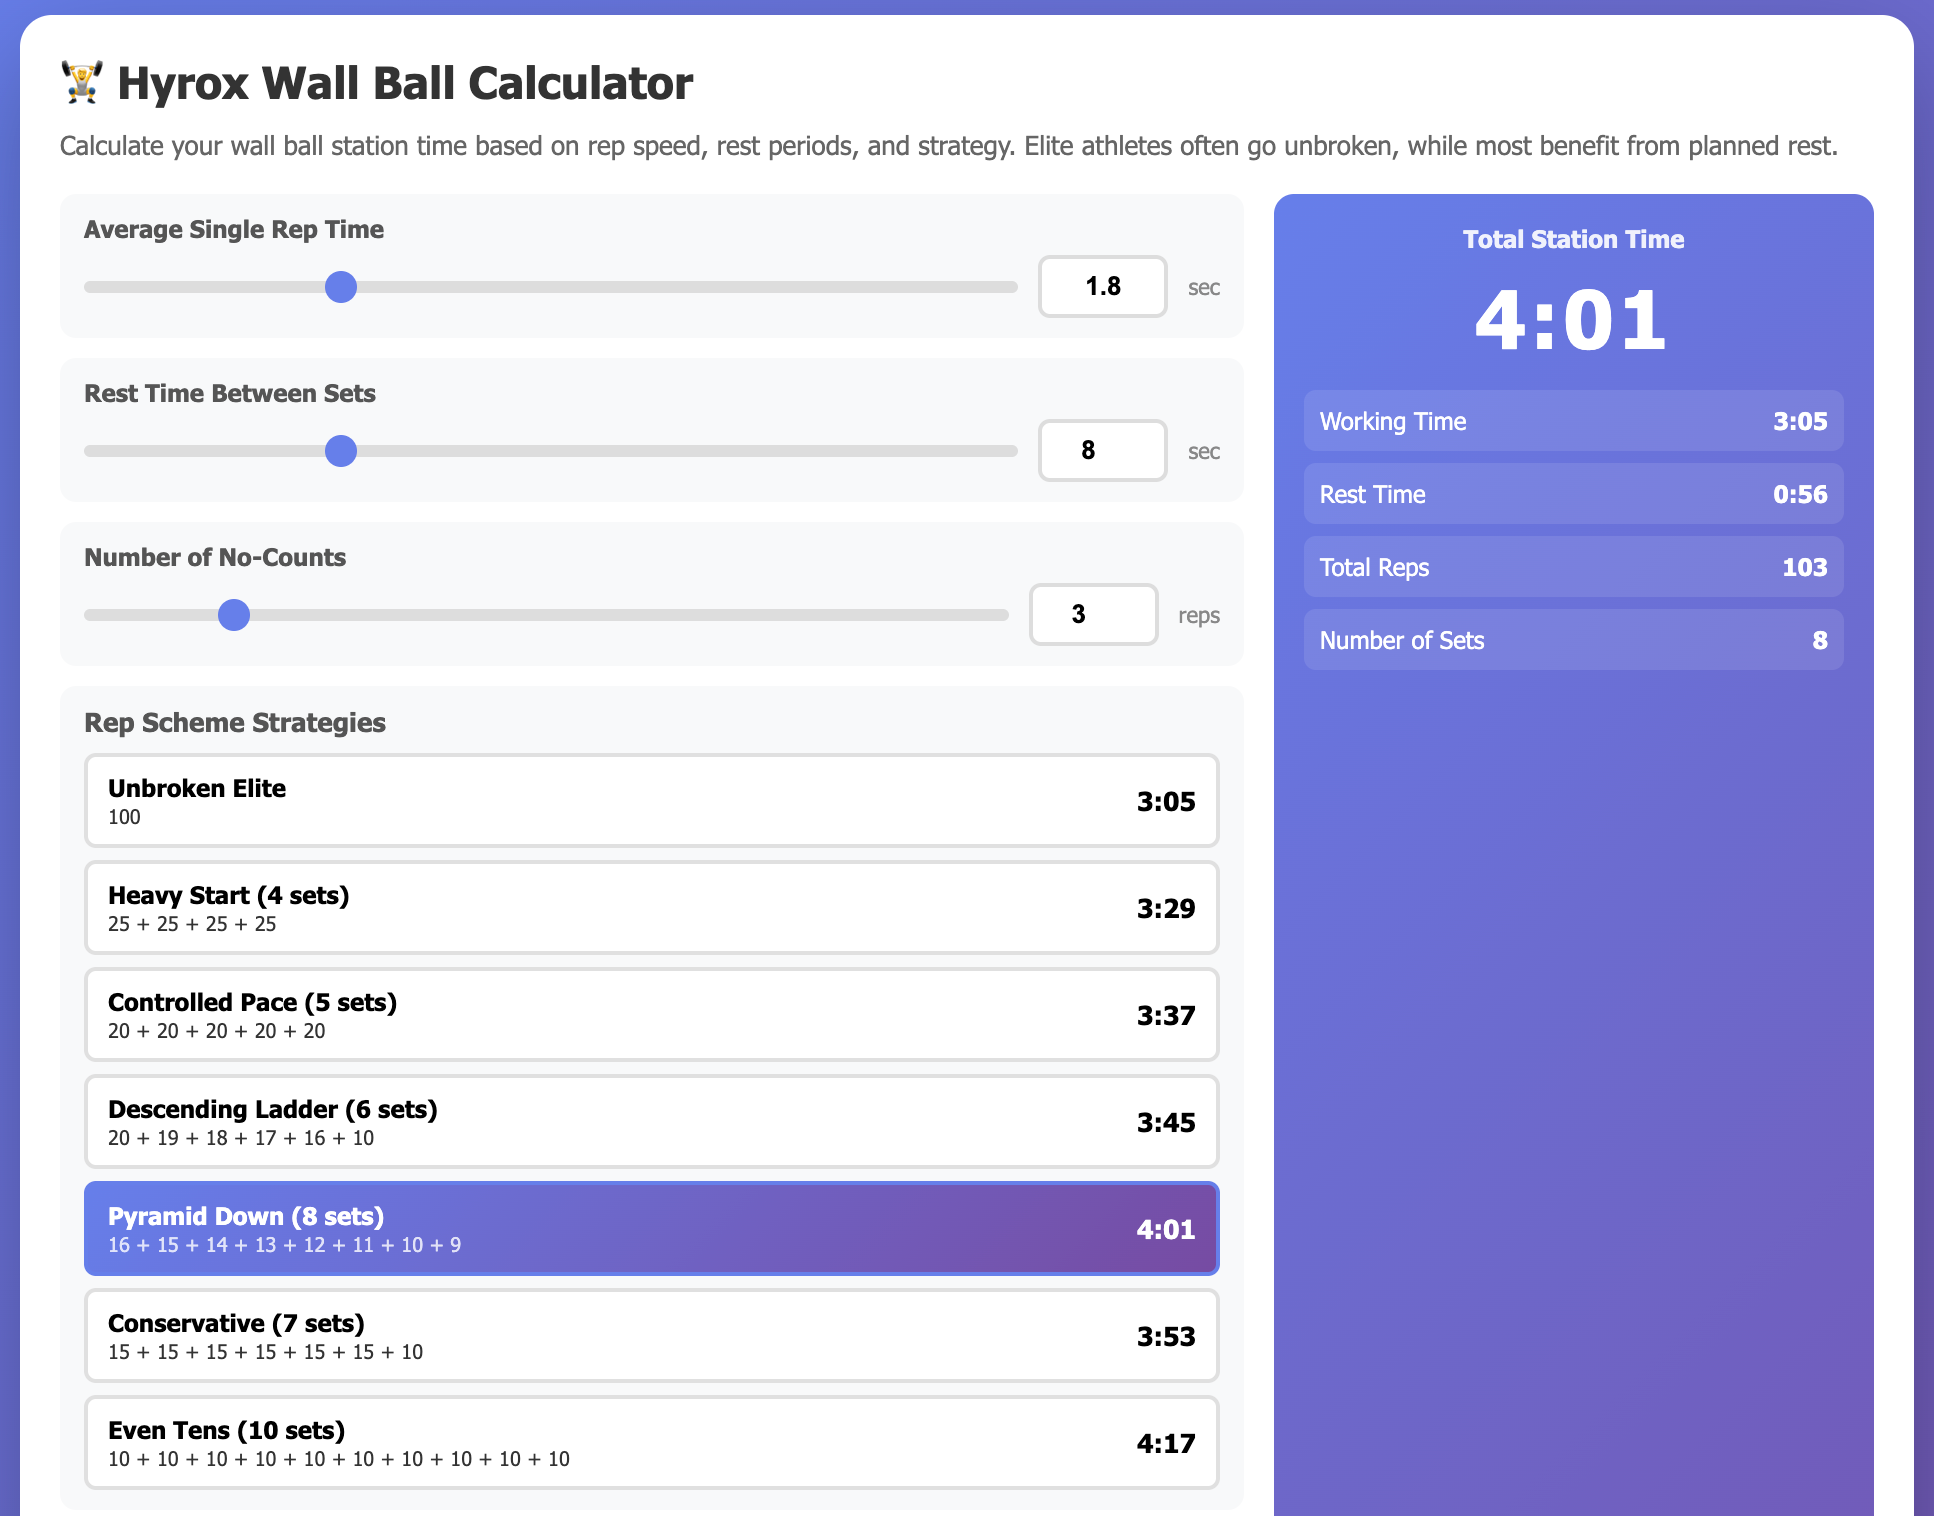Select the Heavy Start (4 sets) strategy

pyautogui.click(x=652, y=907)
